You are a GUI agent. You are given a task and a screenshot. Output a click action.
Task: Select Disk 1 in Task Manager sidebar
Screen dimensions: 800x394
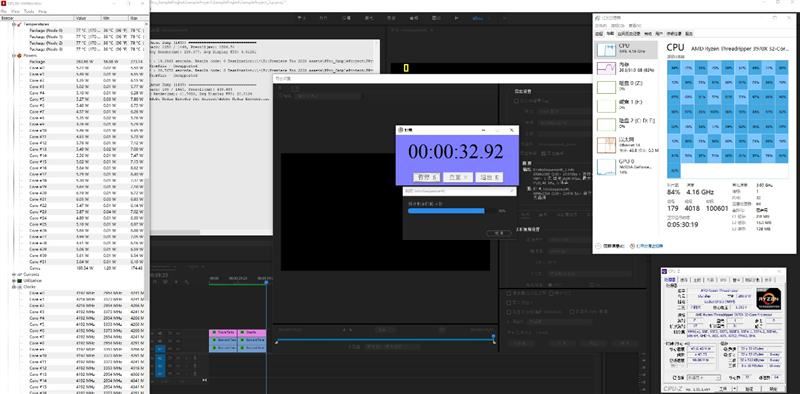(626, 106)
